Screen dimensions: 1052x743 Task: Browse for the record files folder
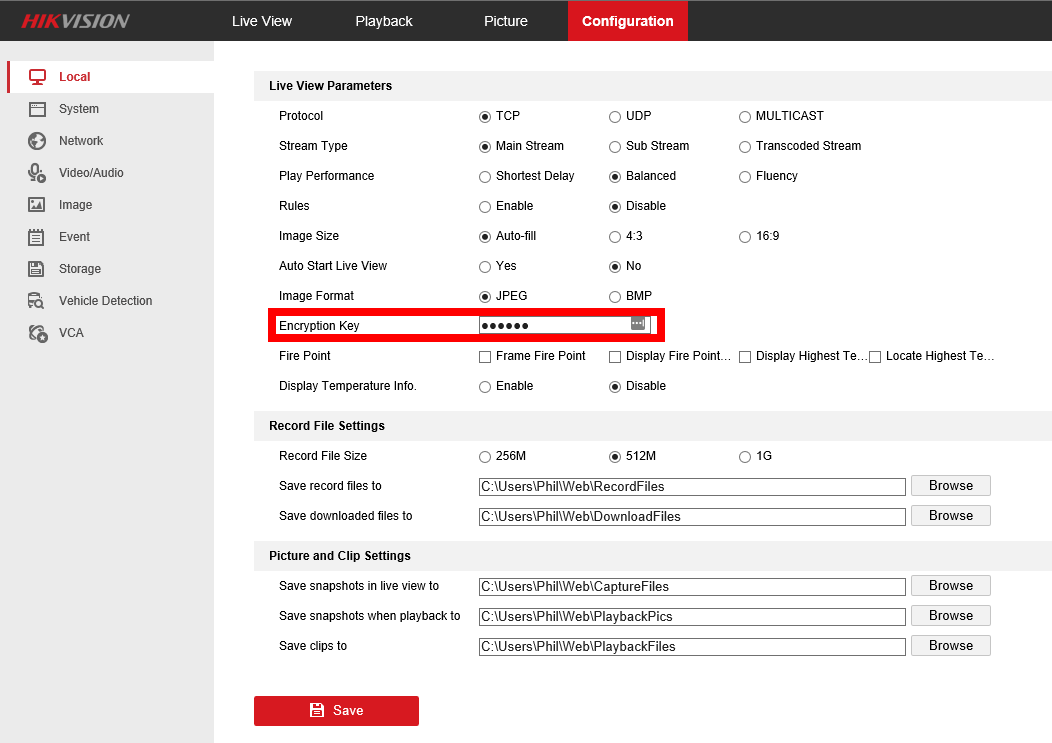[949, 485]
